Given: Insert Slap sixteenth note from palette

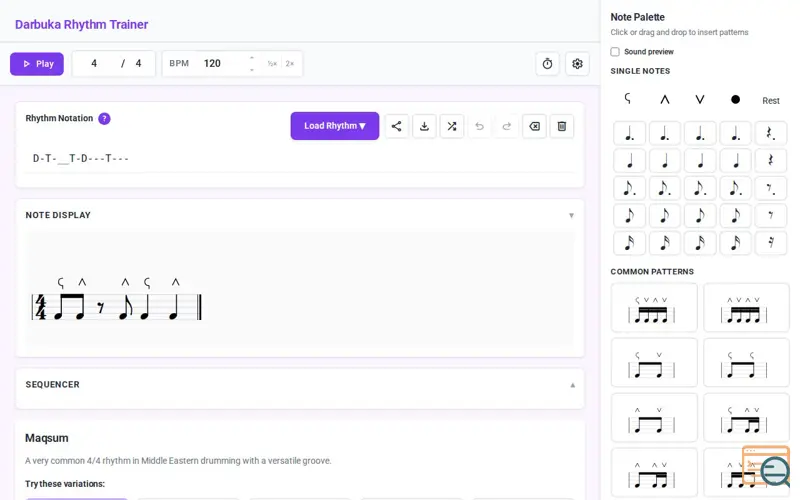Looking at the screenshot, I should pos(735,243).
